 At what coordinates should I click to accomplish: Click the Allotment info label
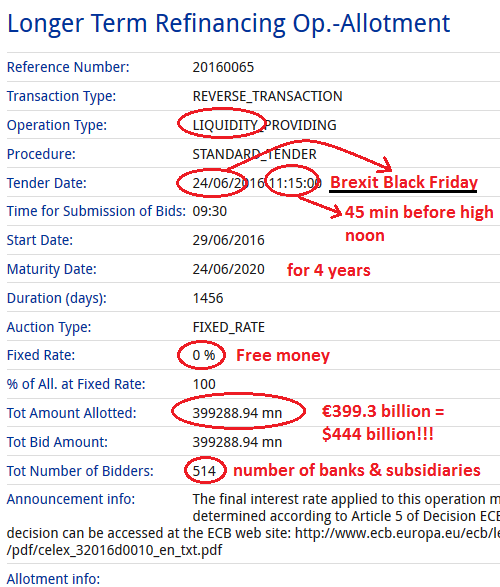54,579
